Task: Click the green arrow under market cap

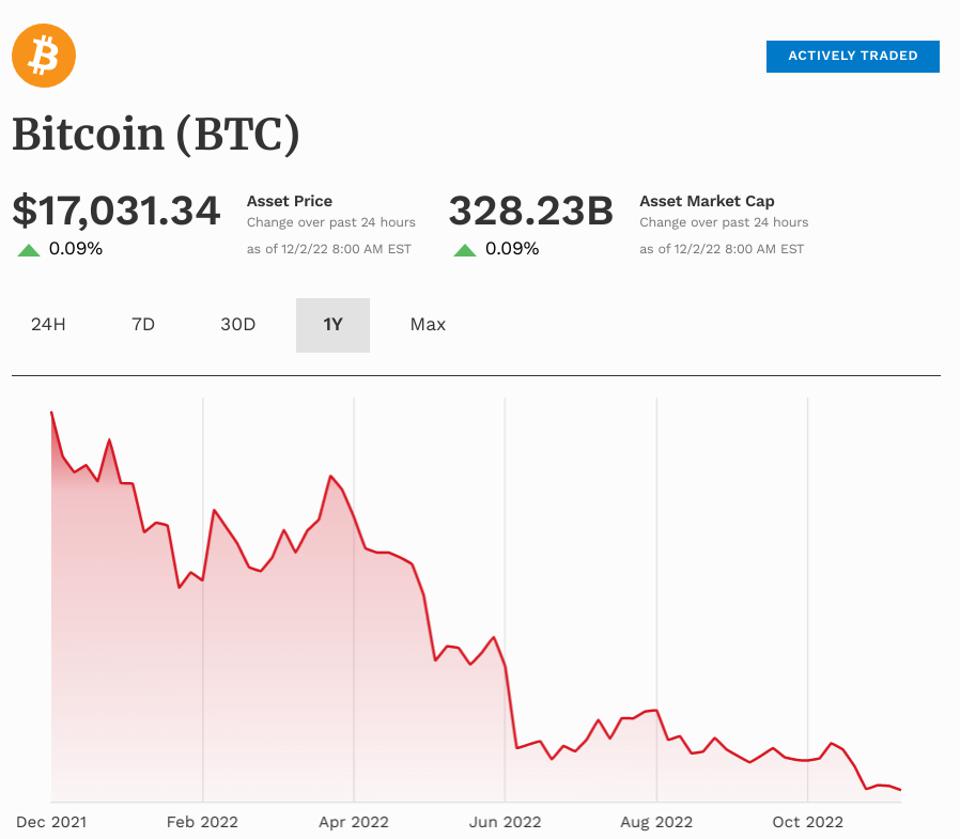Action: coord(465,250)
